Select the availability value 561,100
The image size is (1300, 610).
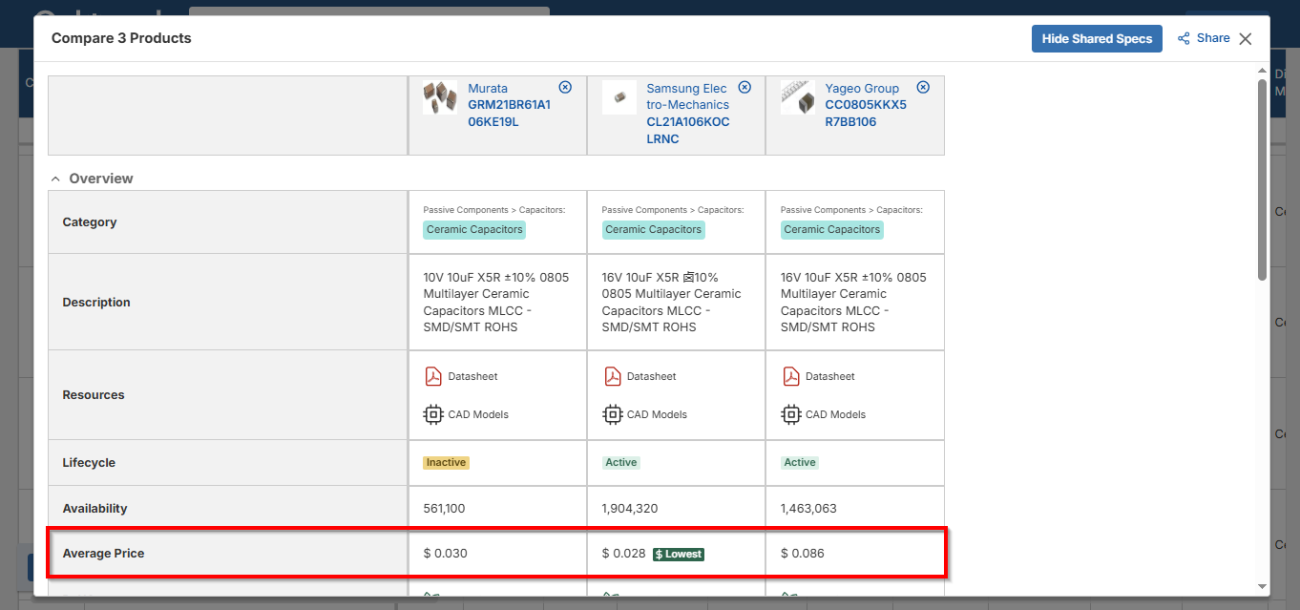tap(444, 508)
